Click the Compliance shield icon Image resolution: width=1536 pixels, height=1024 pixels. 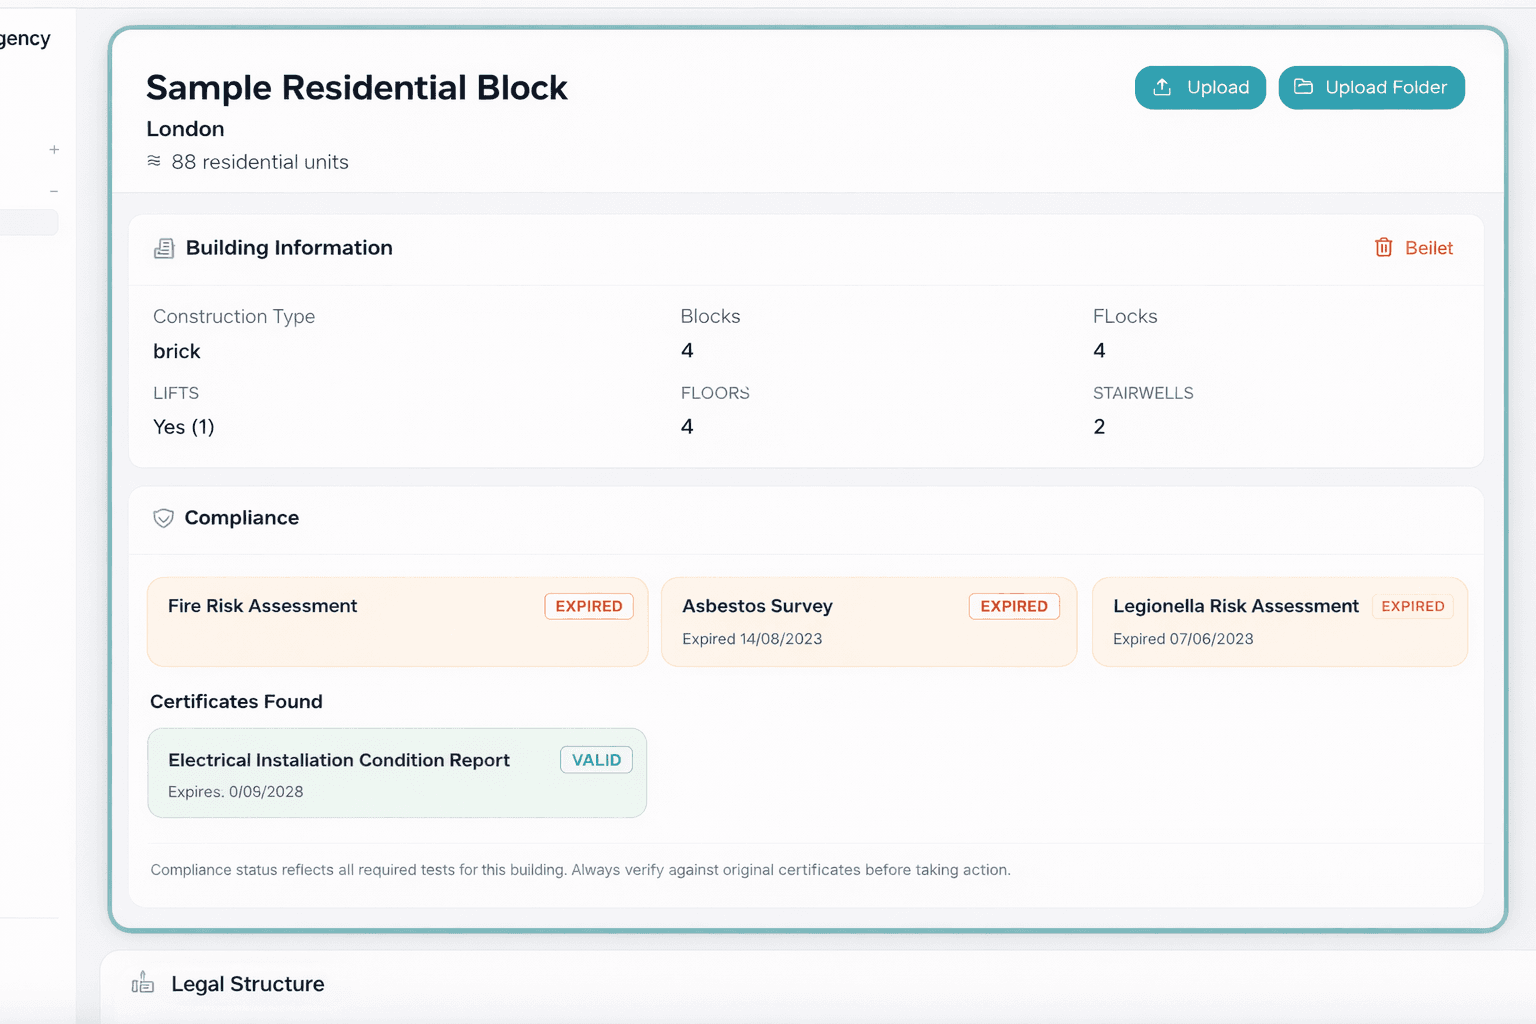tap(163, 518)
